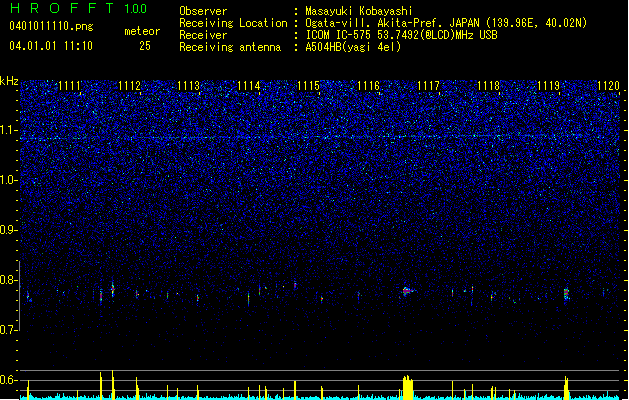
Task: Click time marker 1119
Action: (x=548, y=86)
